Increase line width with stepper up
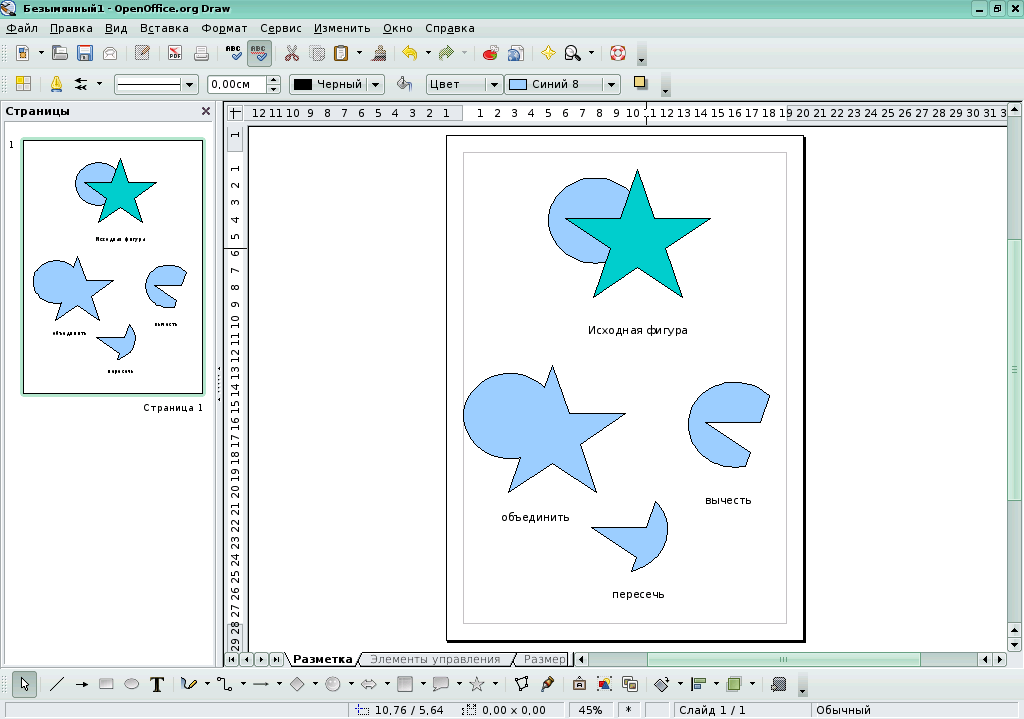Screen dimensions: 1024x719 pos(274,80)
